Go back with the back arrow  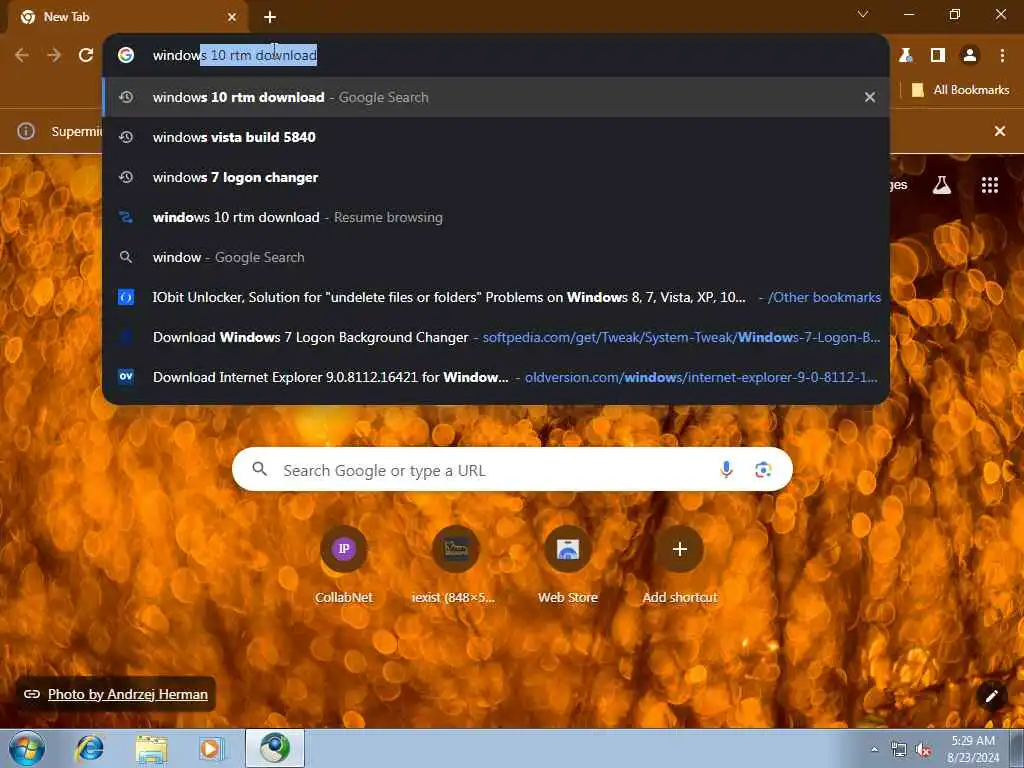(x=22, y=56)
